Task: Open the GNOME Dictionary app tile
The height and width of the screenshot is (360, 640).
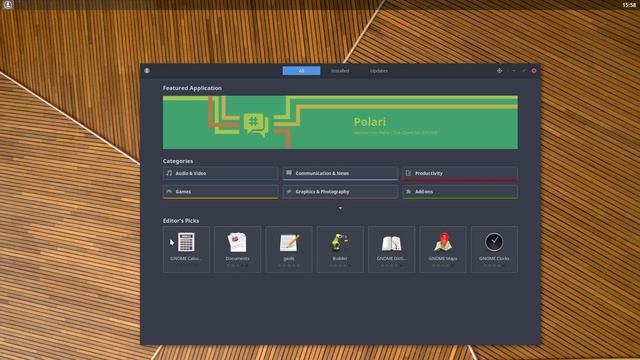Action: pyautogui.click(x=391, y=249)
